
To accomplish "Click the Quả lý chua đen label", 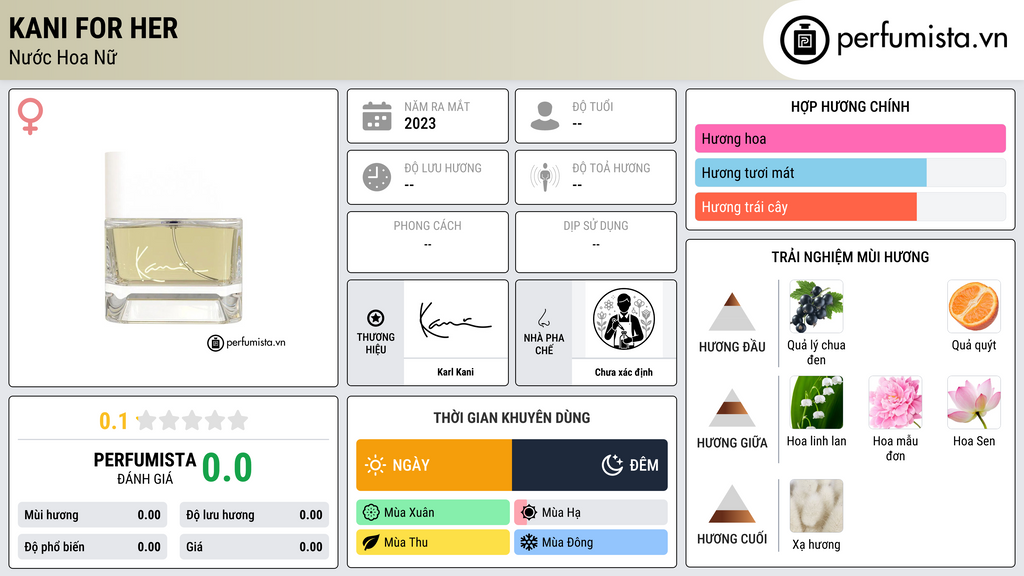I will [x=816, y=352].
